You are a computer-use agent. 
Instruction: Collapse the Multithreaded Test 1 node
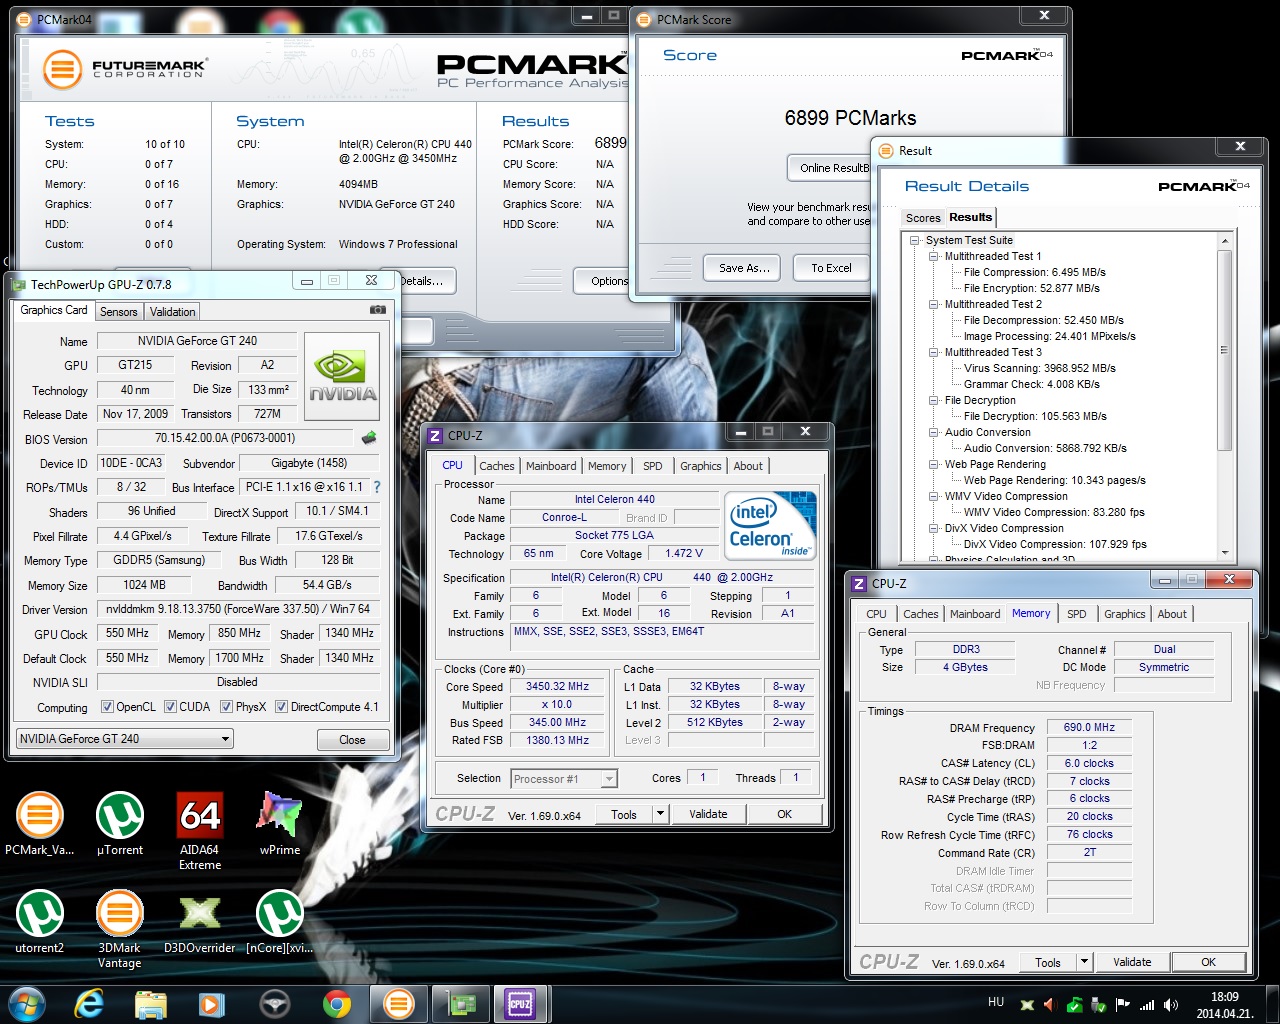point(933,256)
